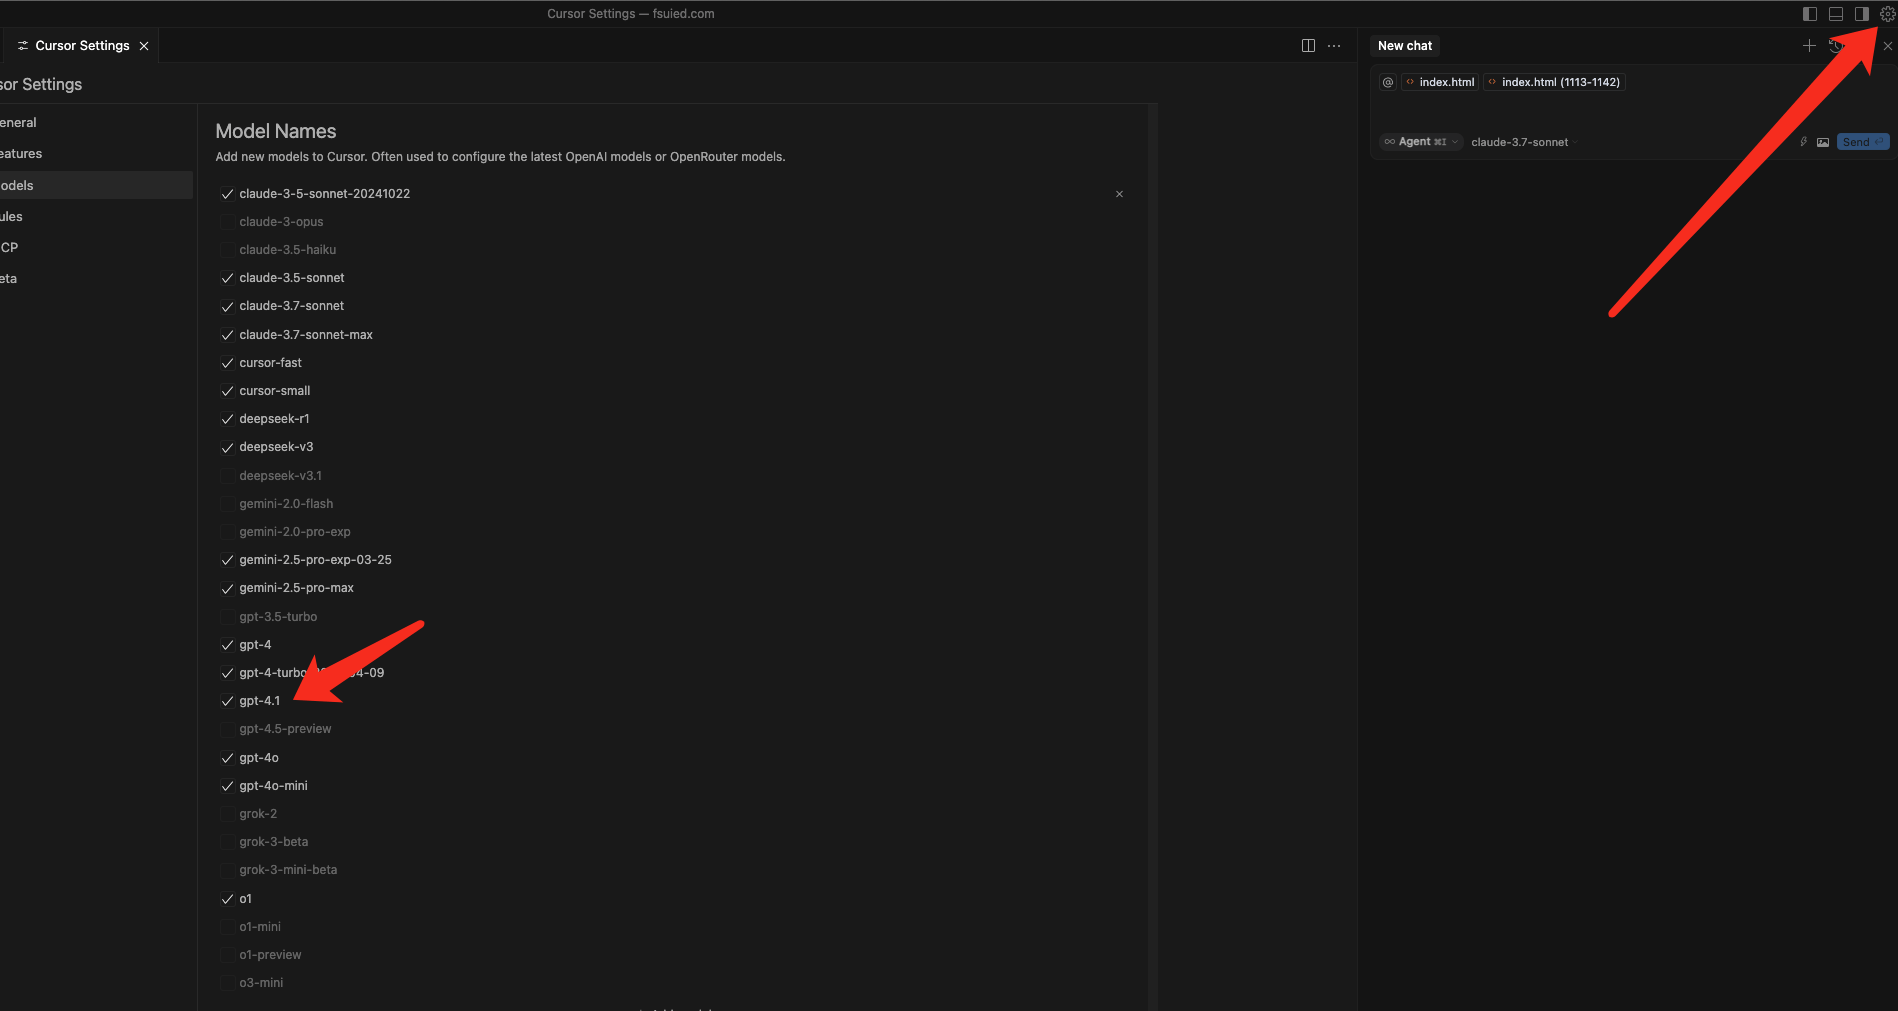The height and width of the screenshot is (1011, 1898).
Task: Split the editor using the split icon
Action: [x=1308, y=46]
